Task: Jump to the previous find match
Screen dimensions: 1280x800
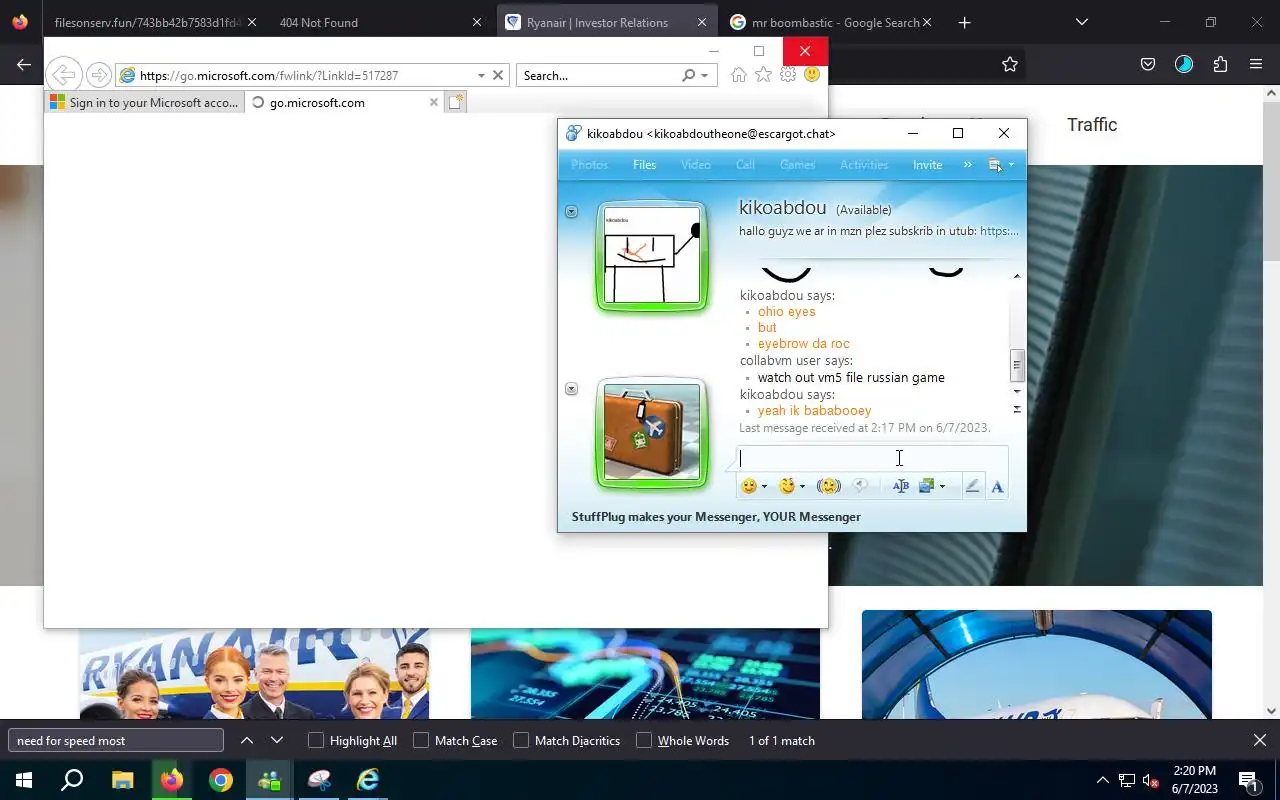Action: coord(247,740)
